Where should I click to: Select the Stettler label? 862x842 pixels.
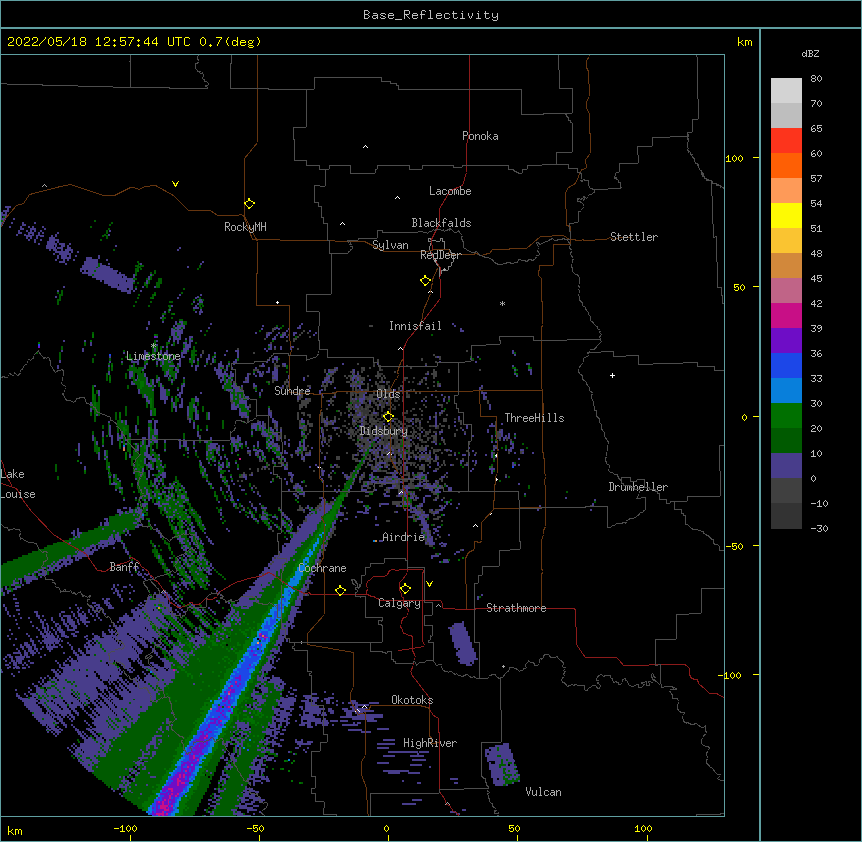pos(634,237)
